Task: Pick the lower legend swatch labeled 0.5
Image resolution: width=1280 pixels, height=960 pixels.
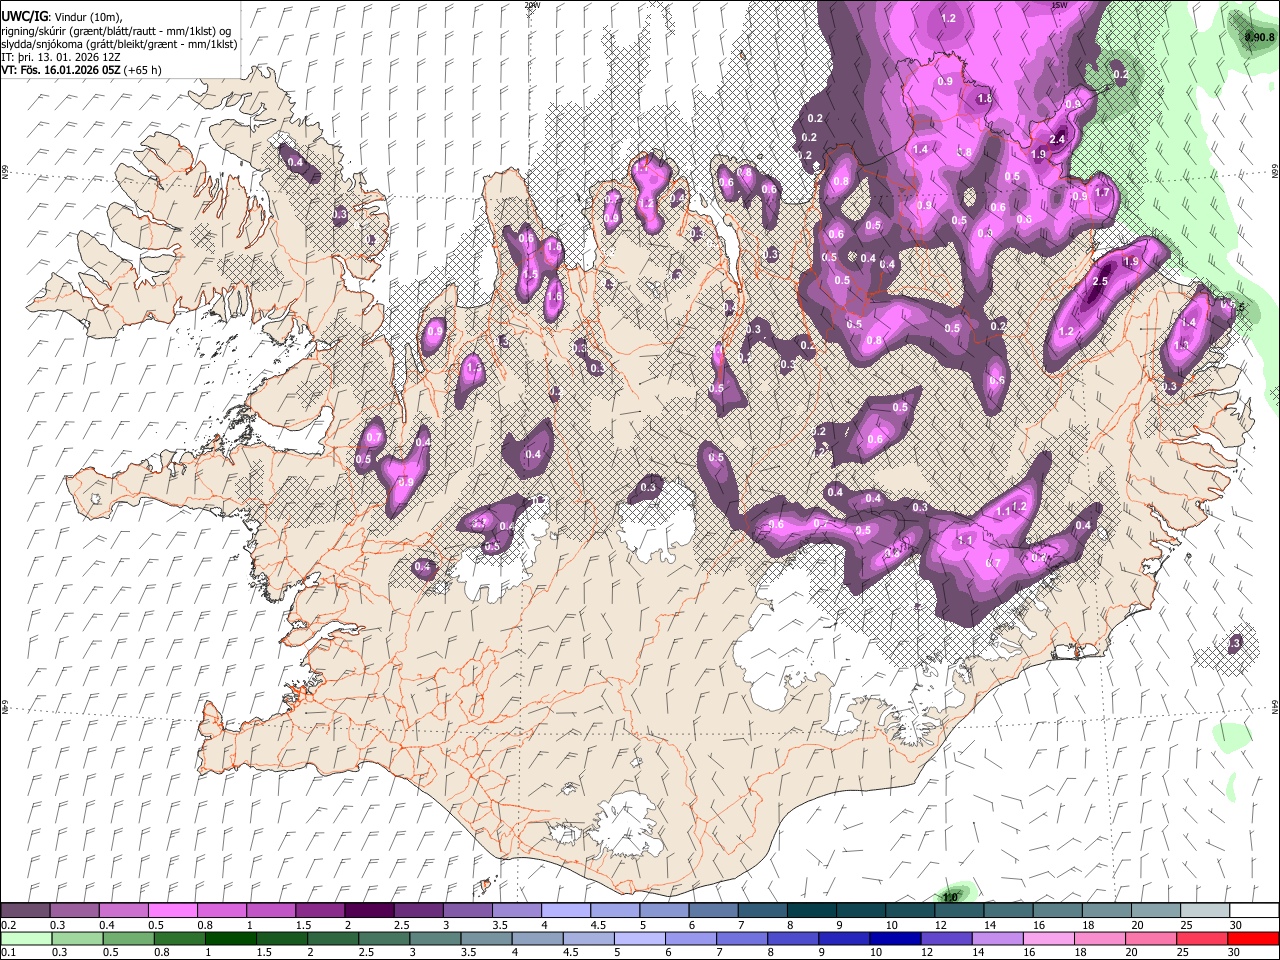Action: click(x=127, y=939)
